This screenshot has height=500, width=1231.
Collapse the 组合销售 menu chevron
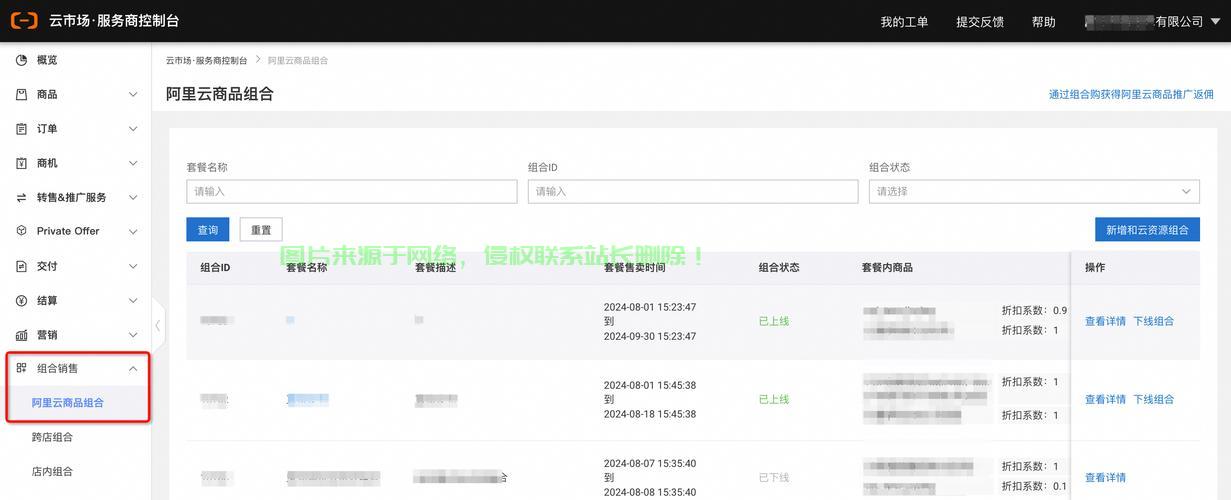pos(133,369)
